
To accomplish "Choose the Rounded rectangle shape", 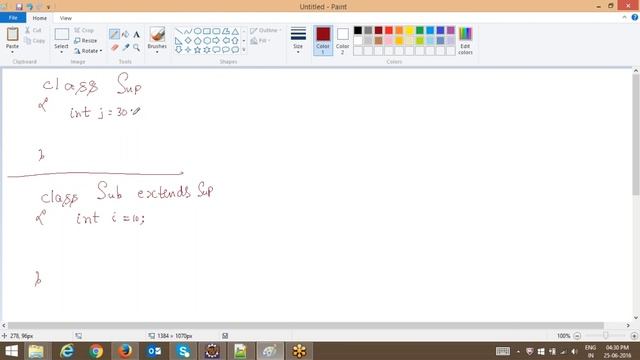I will tap(216, 31).
